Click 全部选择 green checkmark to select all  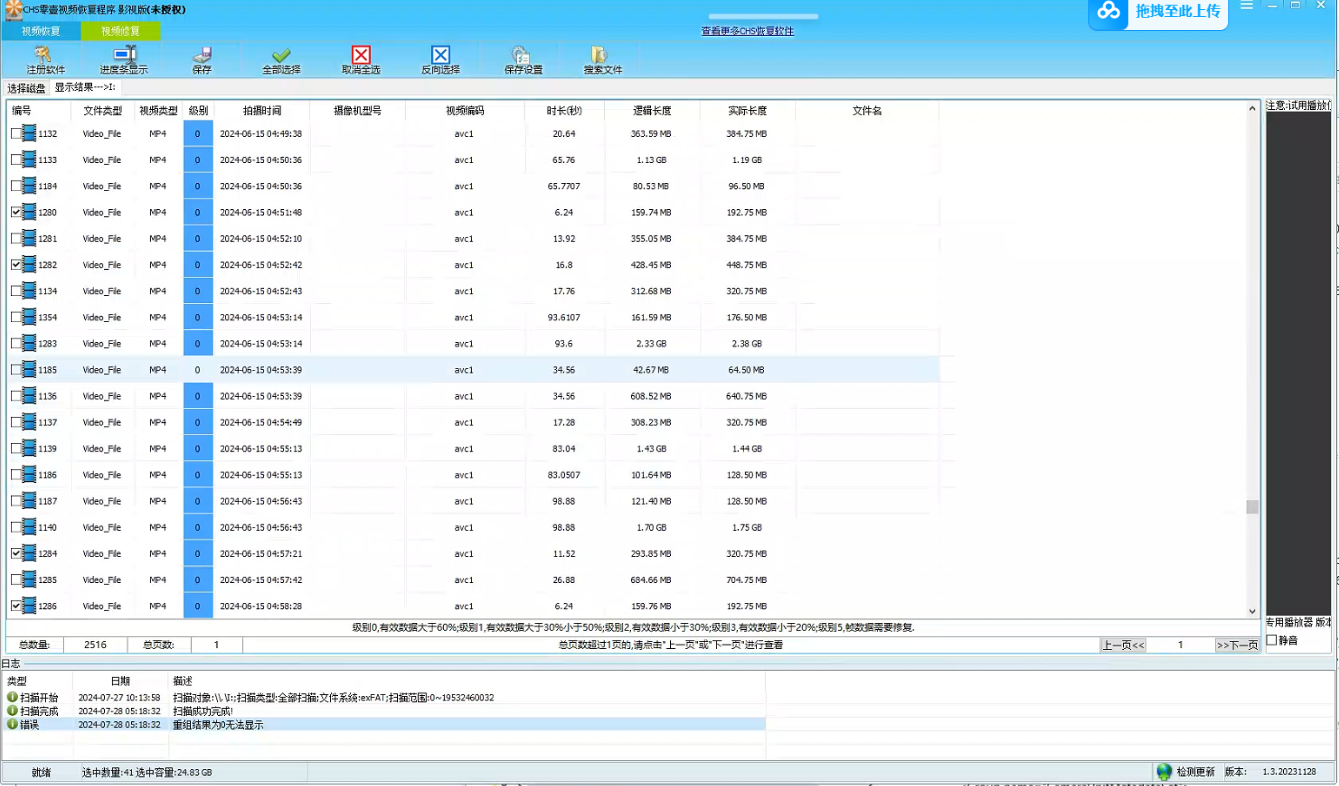pos(281,55)
